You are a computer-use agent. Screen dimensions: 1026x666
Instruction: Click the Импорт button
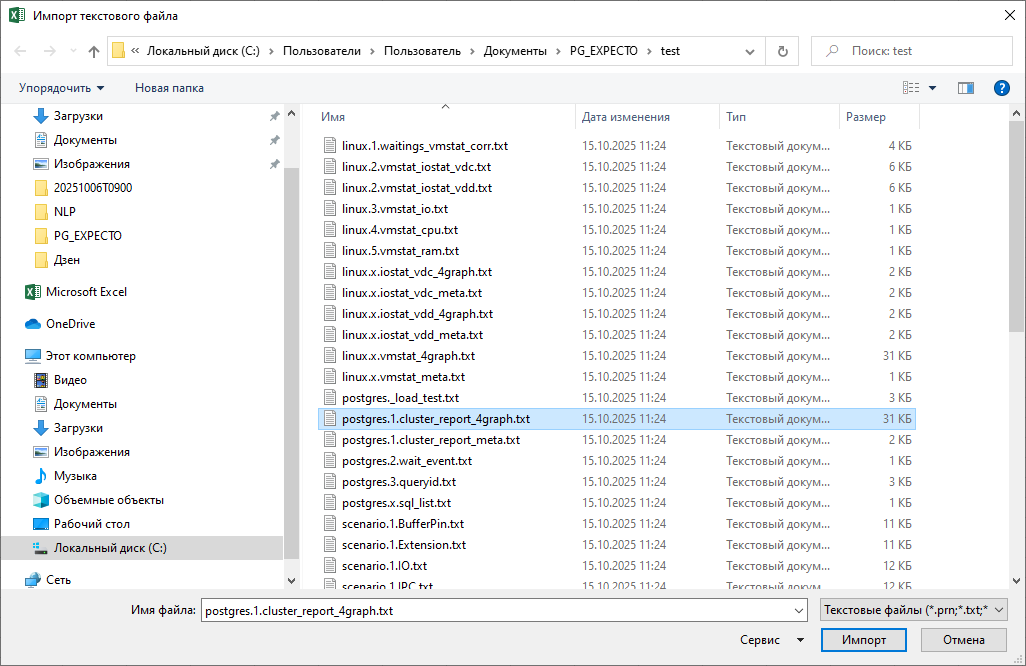(864, 640)
